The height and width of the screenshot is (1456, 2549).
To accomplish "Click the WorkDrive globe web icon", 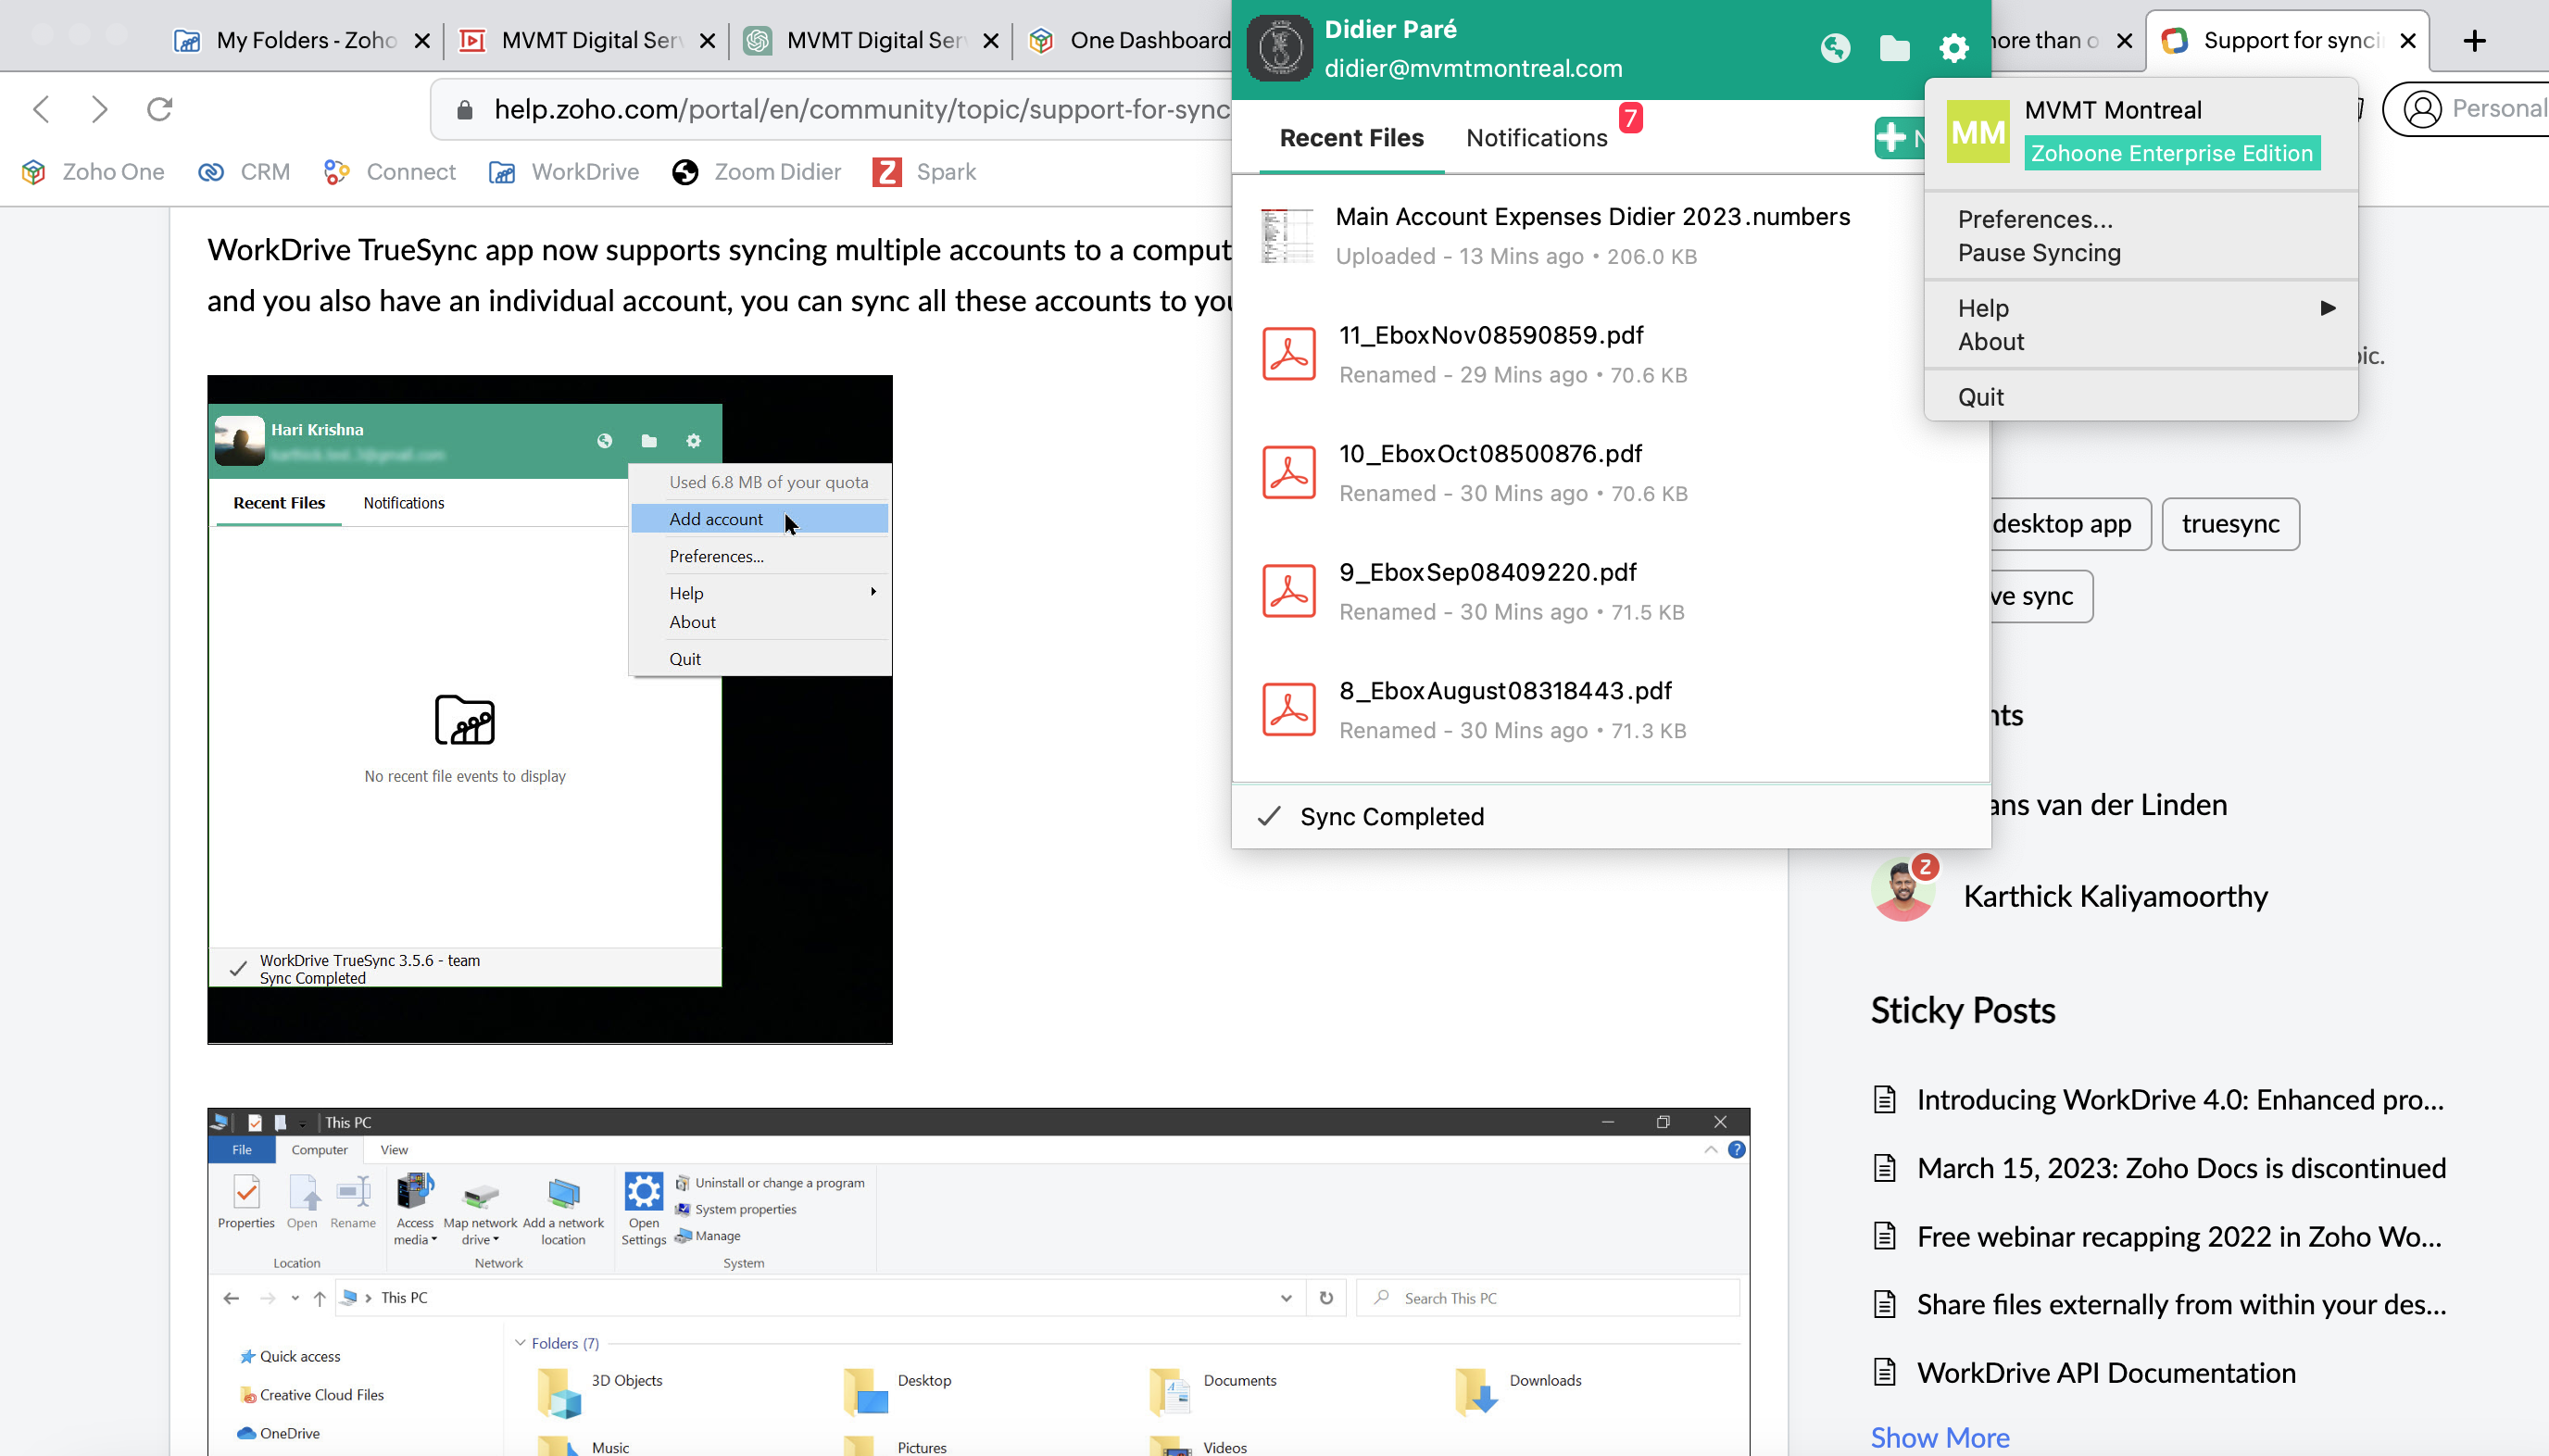I will pyautogui.click(x=1835, y=47).
